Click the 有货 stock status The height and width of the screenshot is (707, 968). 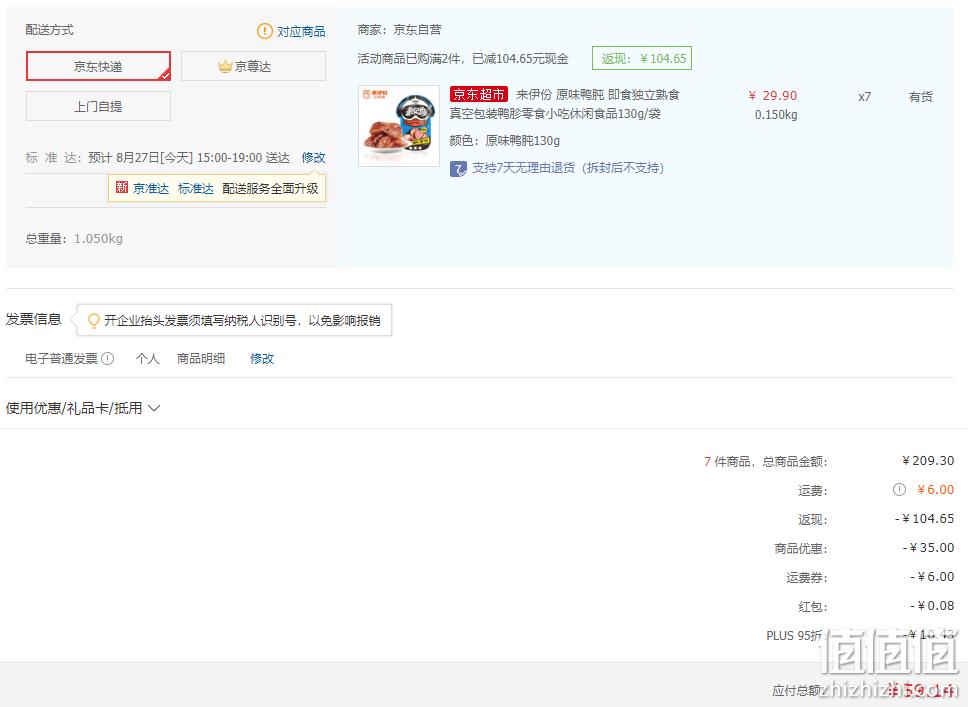[920, 96]
